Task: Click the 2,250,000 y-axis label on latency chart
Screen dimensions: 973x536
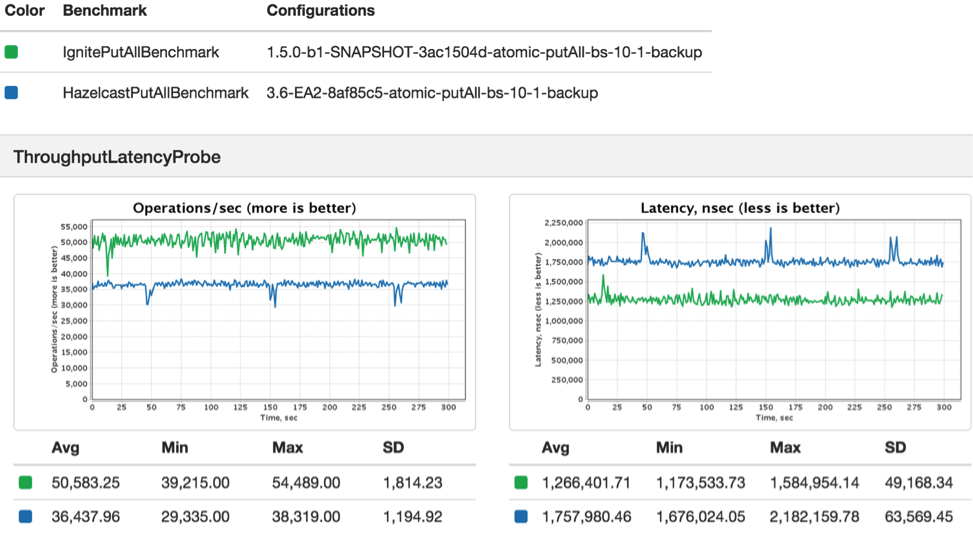Action: (x=563, y=223)
